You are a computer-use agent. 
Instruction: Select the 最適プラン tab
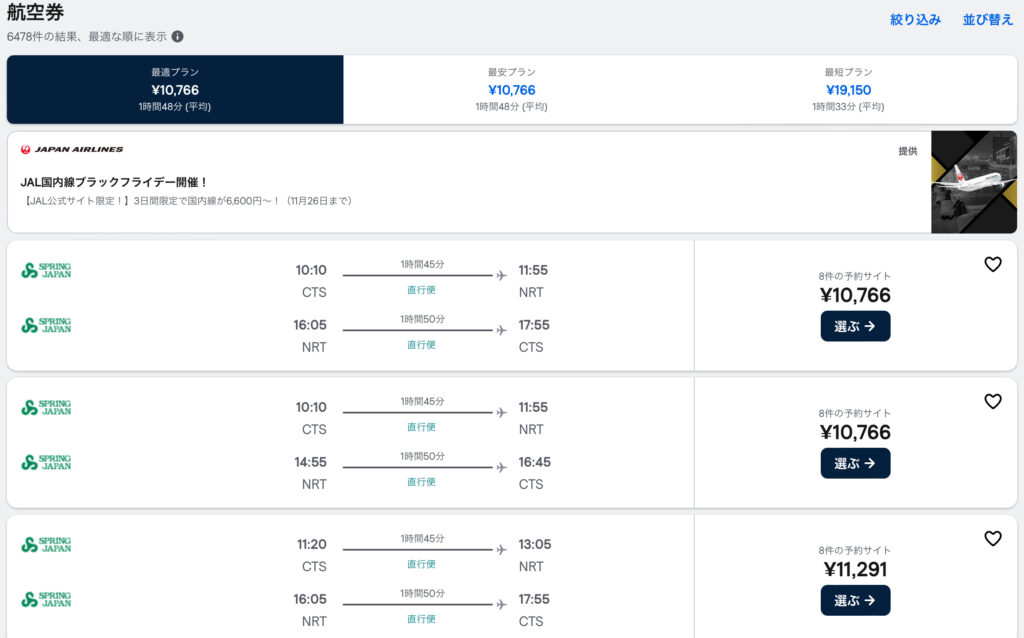pos(175,90)
